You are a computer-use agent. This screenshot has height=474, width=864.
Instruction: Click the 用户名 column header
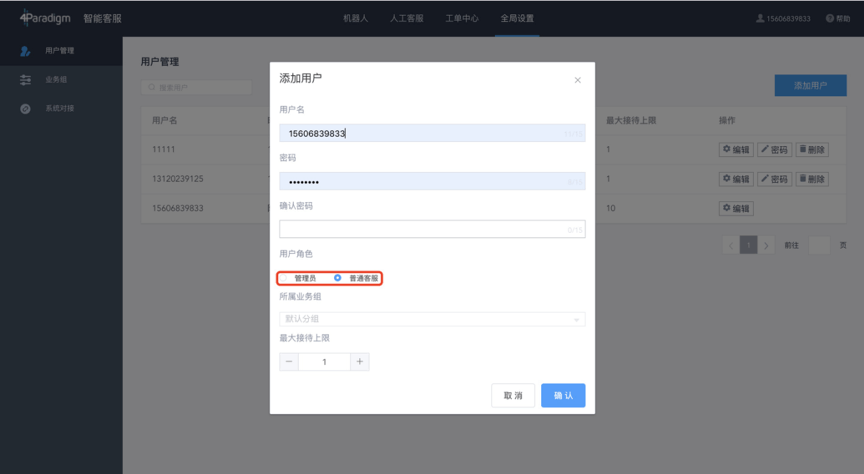165,121
